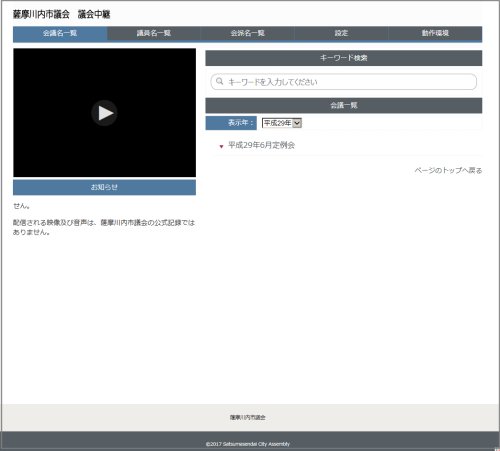The width and height of the screenshot is (500, 451).
Task: Follow the ページのトップへ戻る link
Action: point(448,170)
